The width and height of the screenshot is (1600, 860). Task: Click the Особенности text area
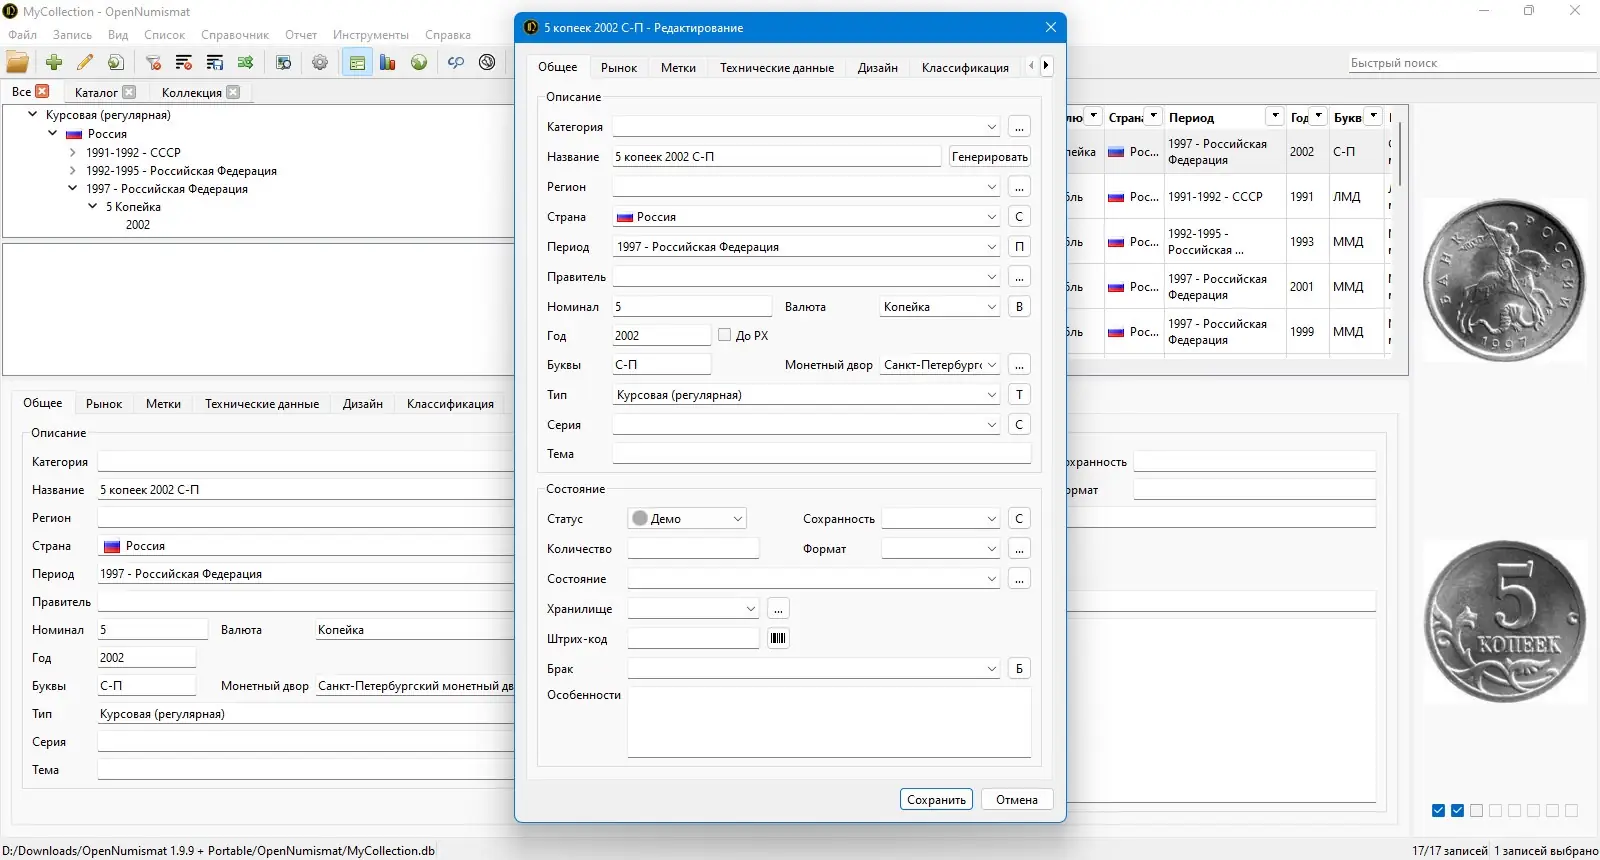point(829,722)
